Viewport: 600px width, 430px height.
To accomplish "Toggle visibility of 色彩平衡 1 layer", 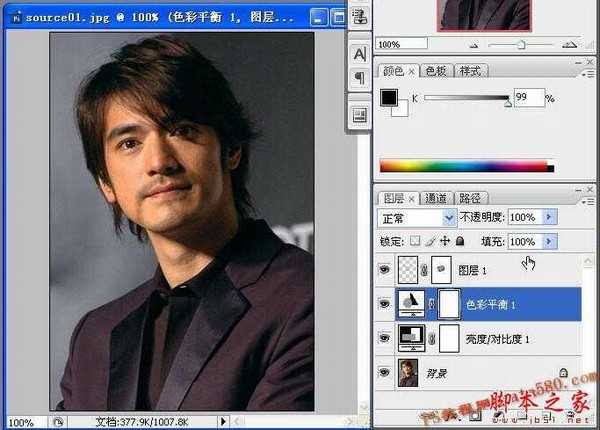I will 386,304.
